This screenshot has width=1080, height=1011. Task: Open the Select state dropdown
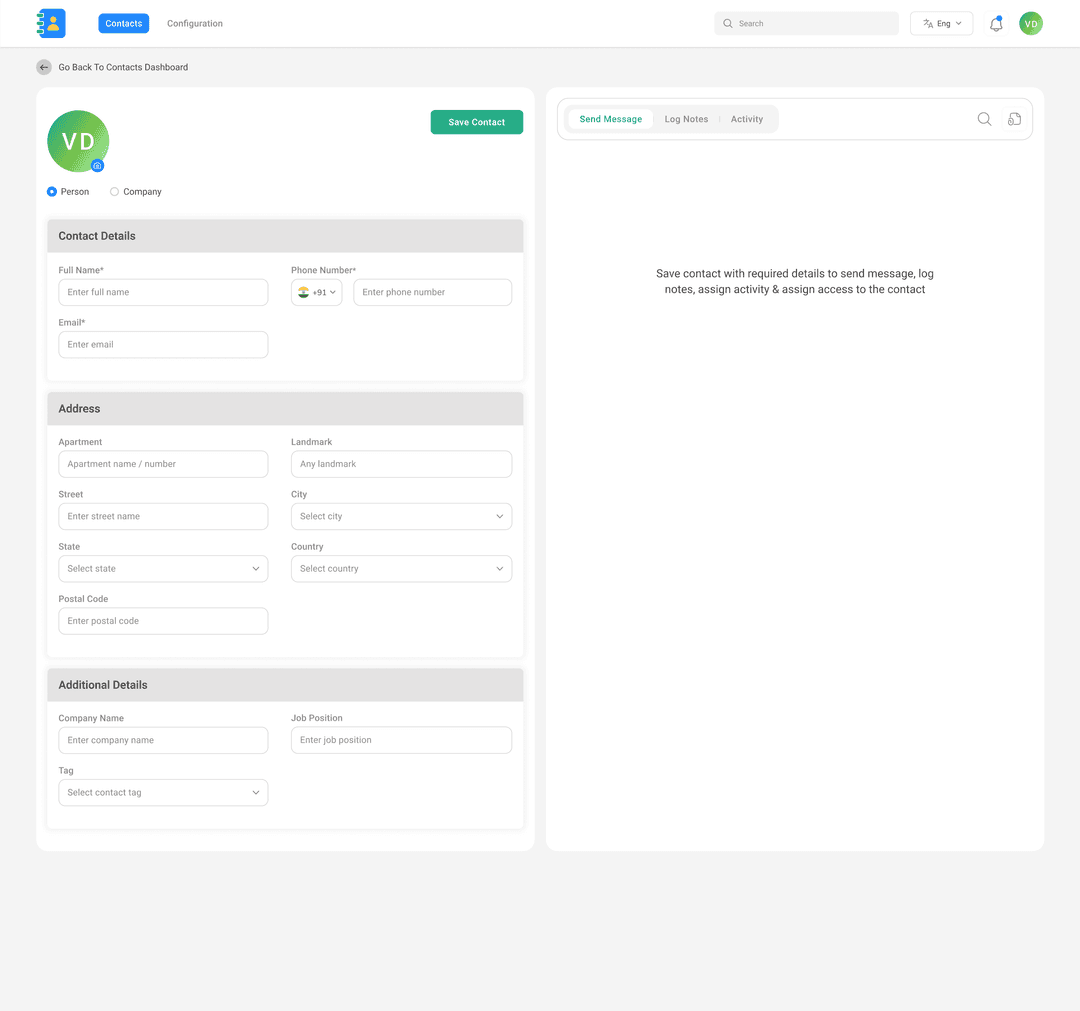(x=163, y=568)
